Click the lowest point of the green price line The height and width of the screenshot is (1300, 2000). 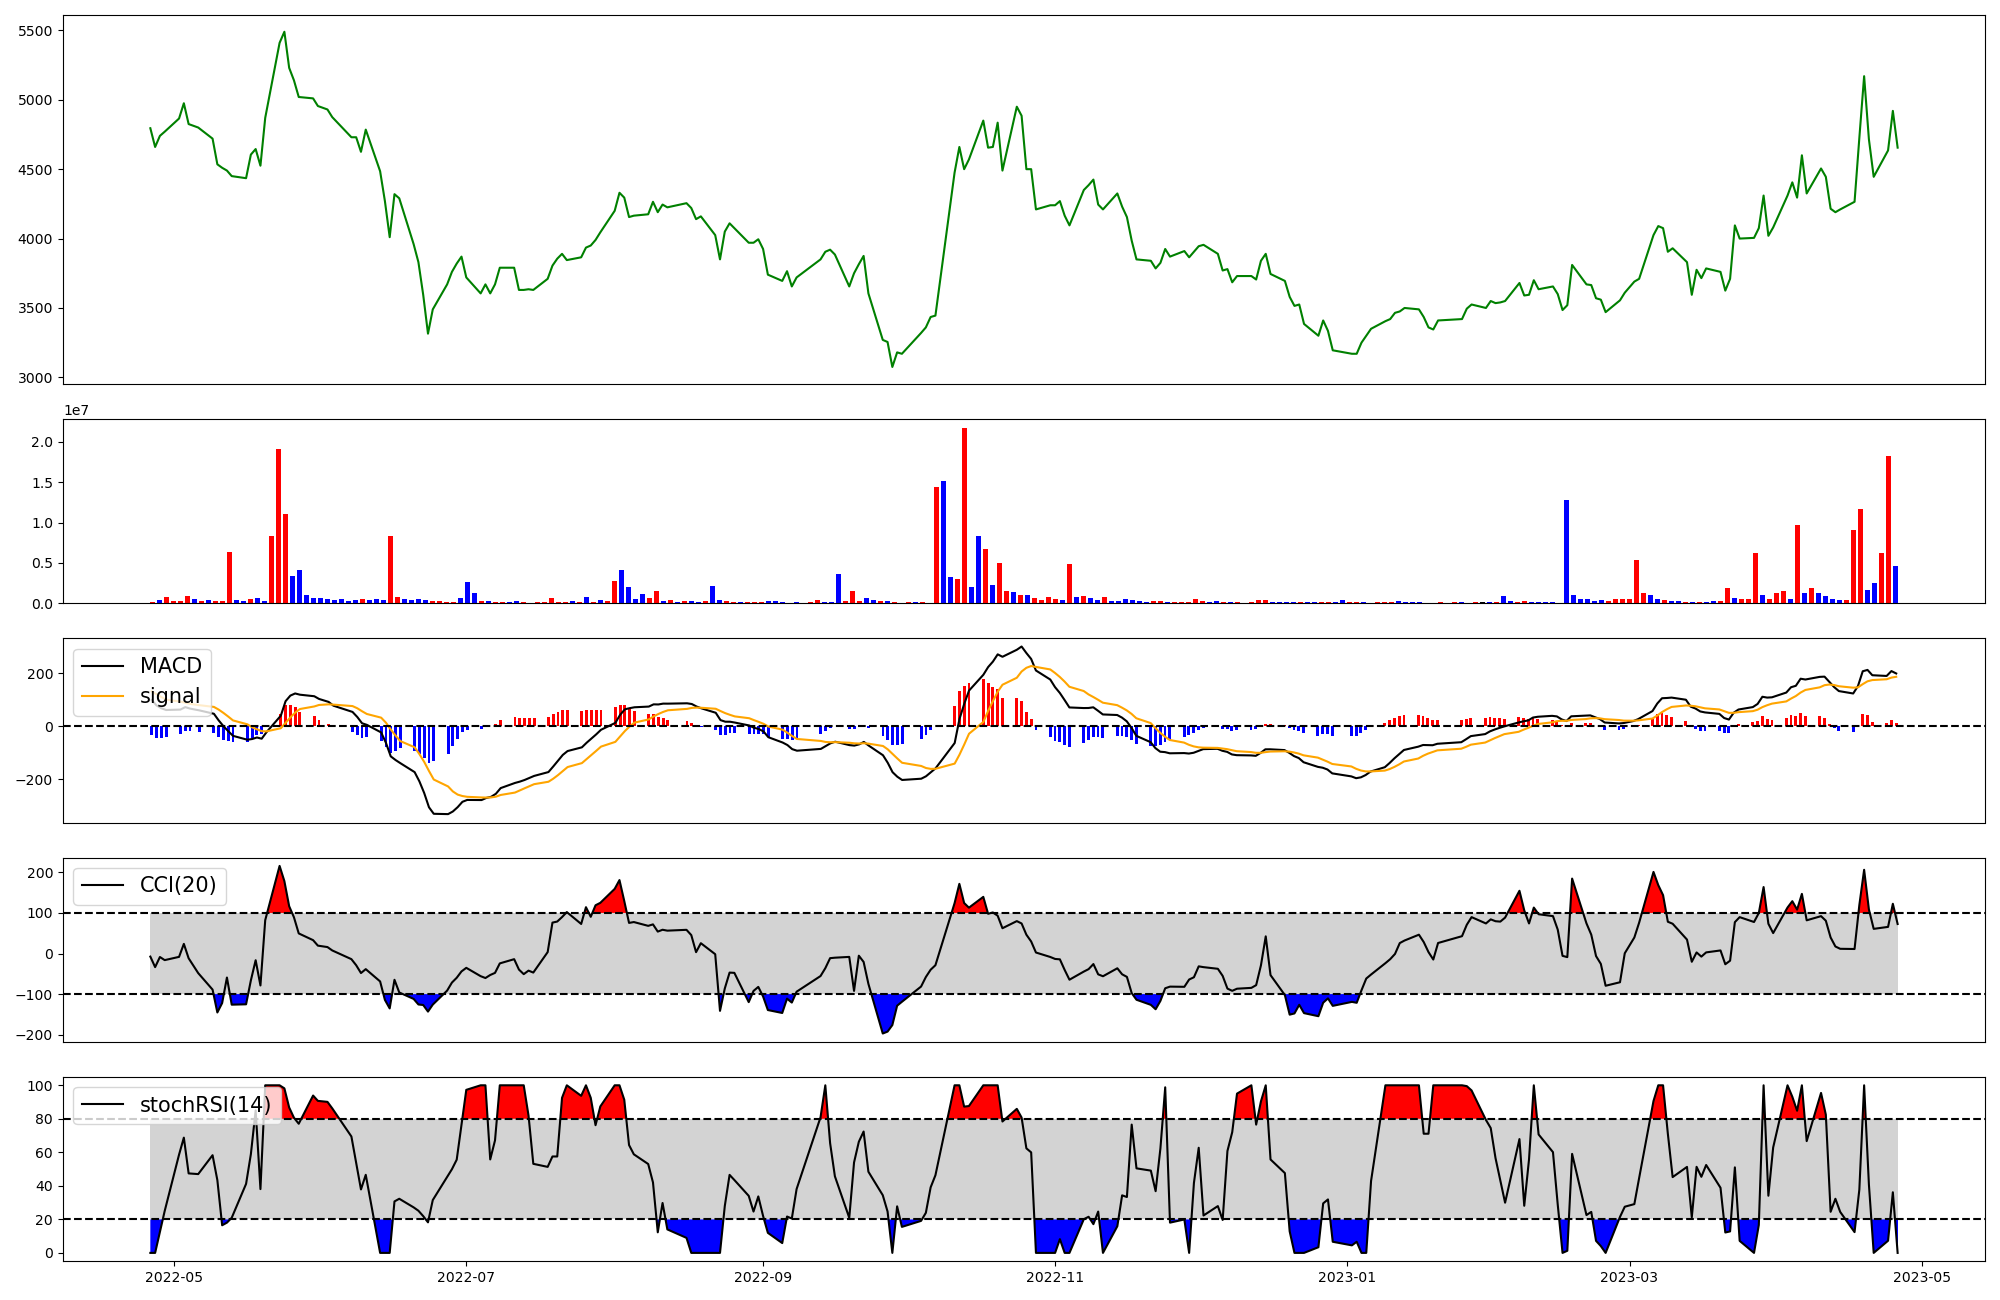click(892, 366)
